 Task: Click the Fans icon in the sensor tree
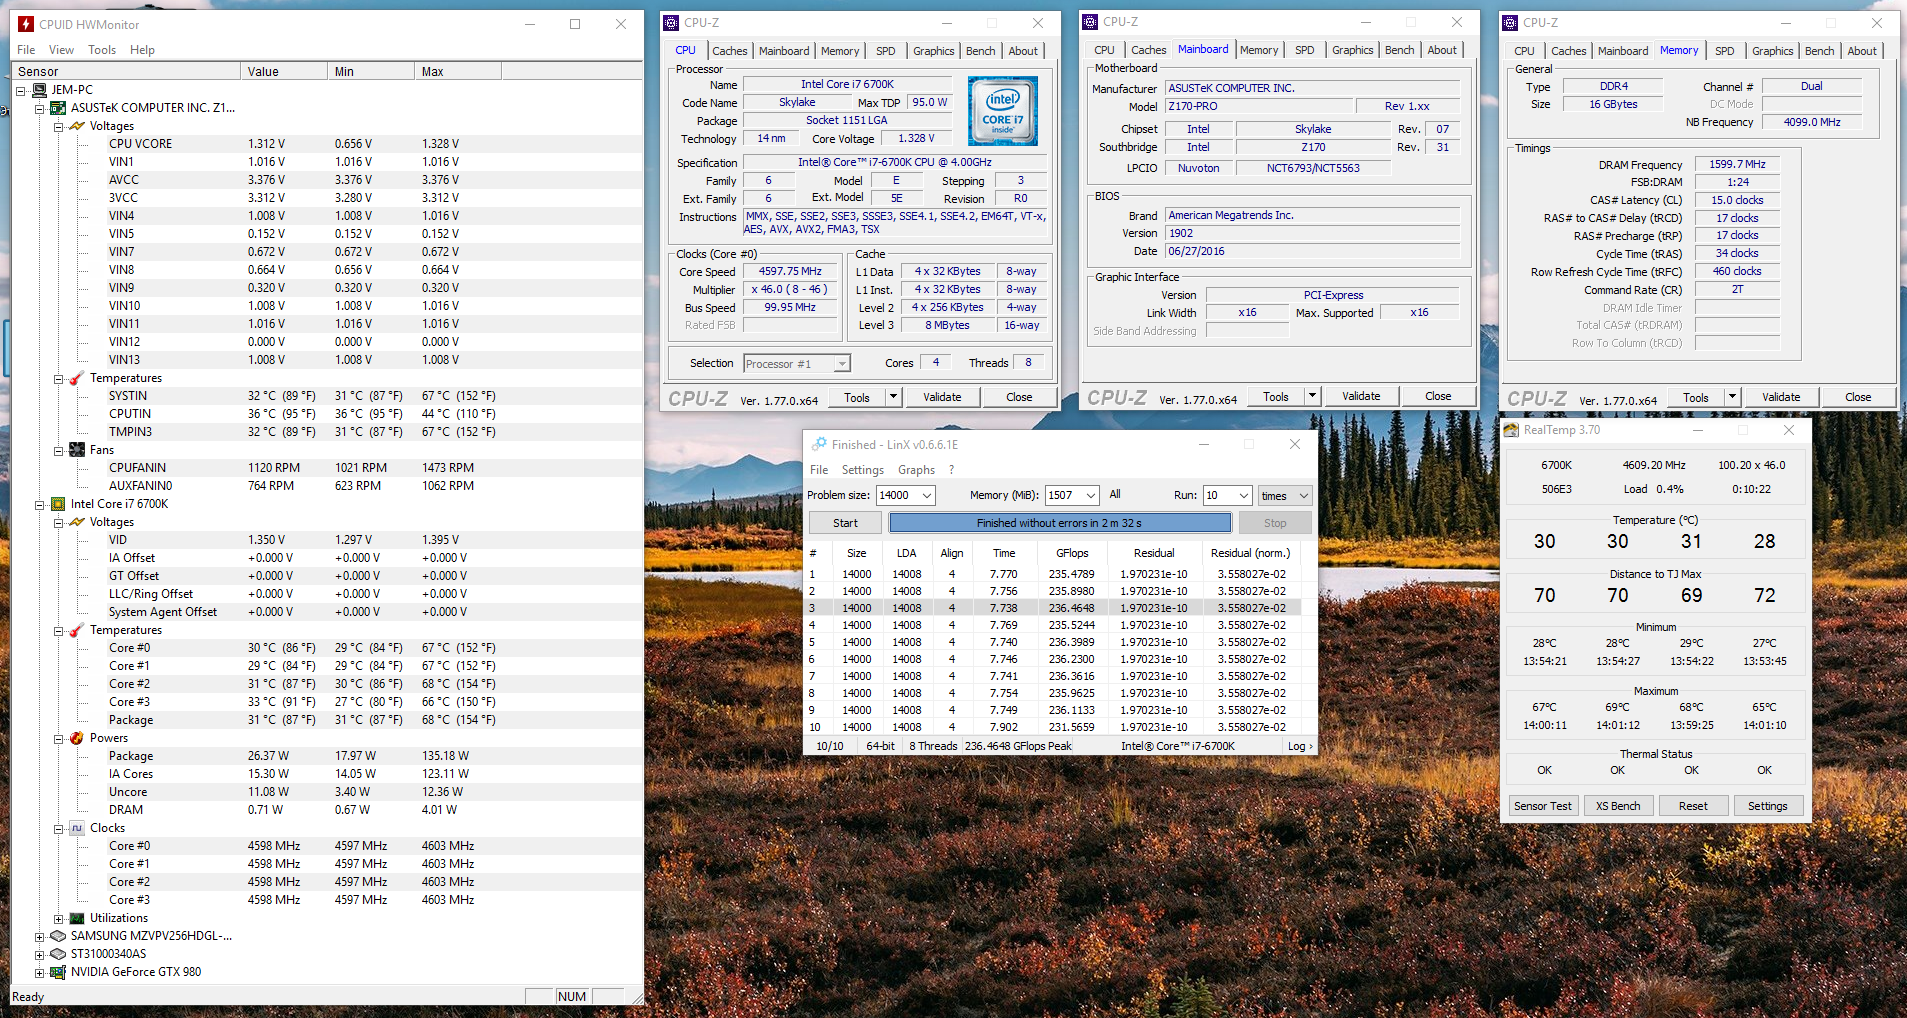coord(77,450)
